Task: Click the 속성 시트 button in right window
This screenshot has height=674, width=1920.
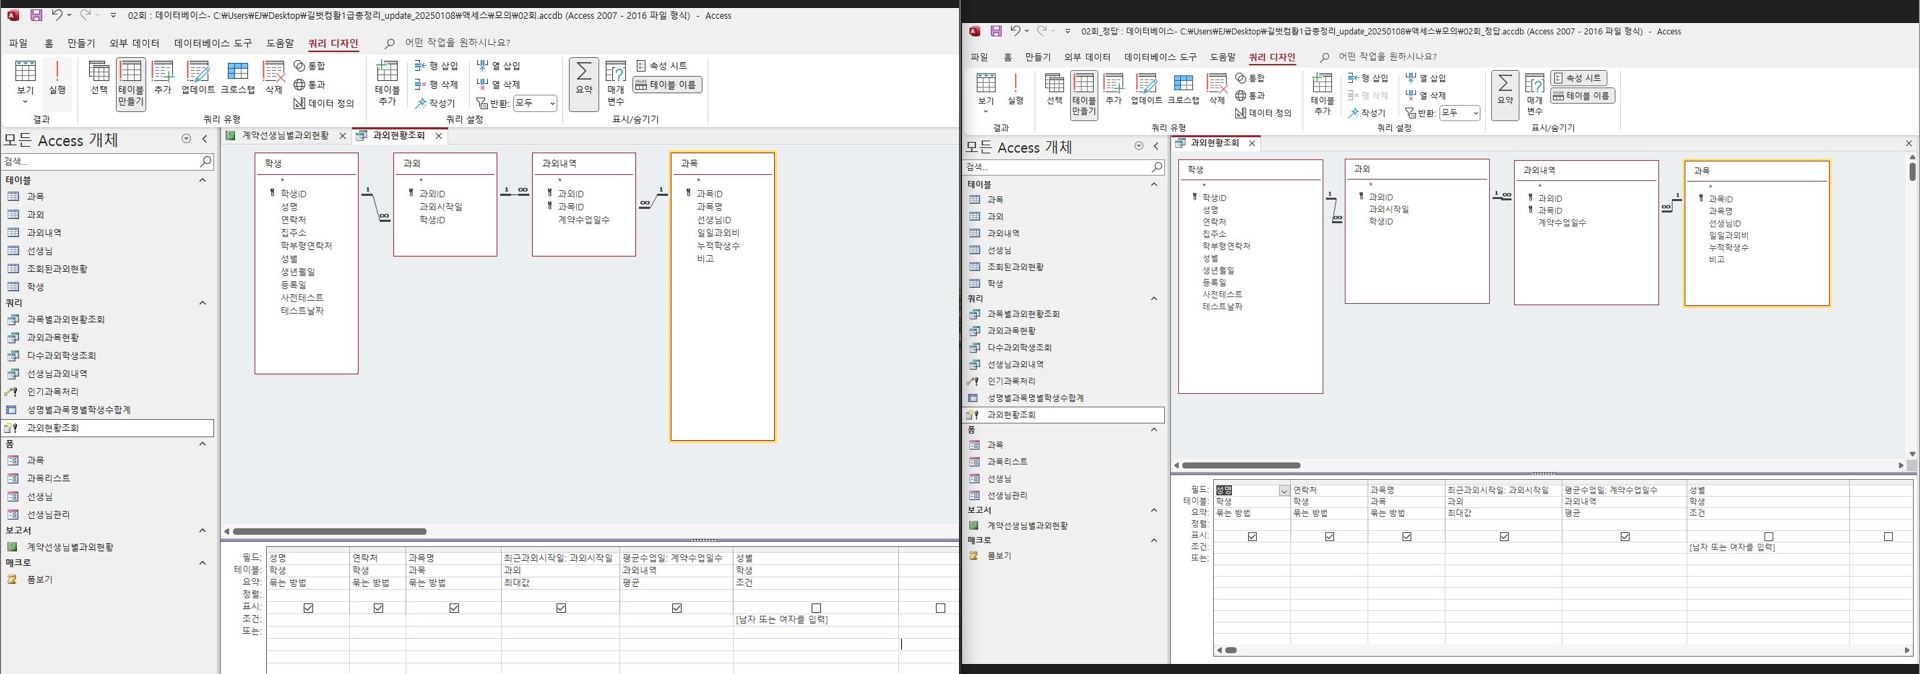Action: [x=1579, y=78]
